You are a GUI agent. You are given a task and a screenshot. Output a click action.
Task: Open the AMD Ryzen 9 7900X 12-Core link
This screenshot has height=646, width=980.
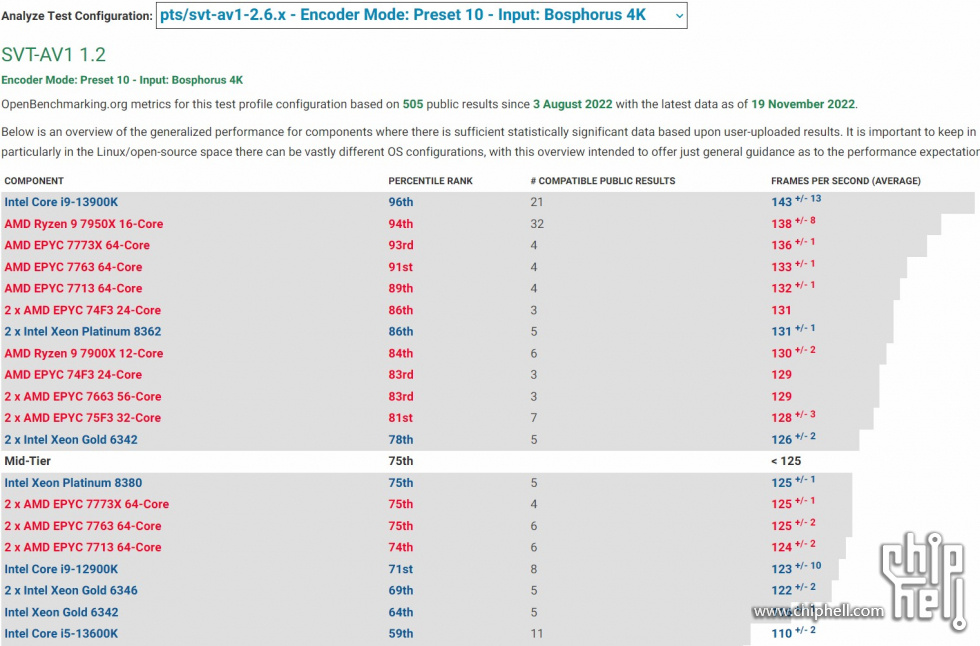point(84,353)
